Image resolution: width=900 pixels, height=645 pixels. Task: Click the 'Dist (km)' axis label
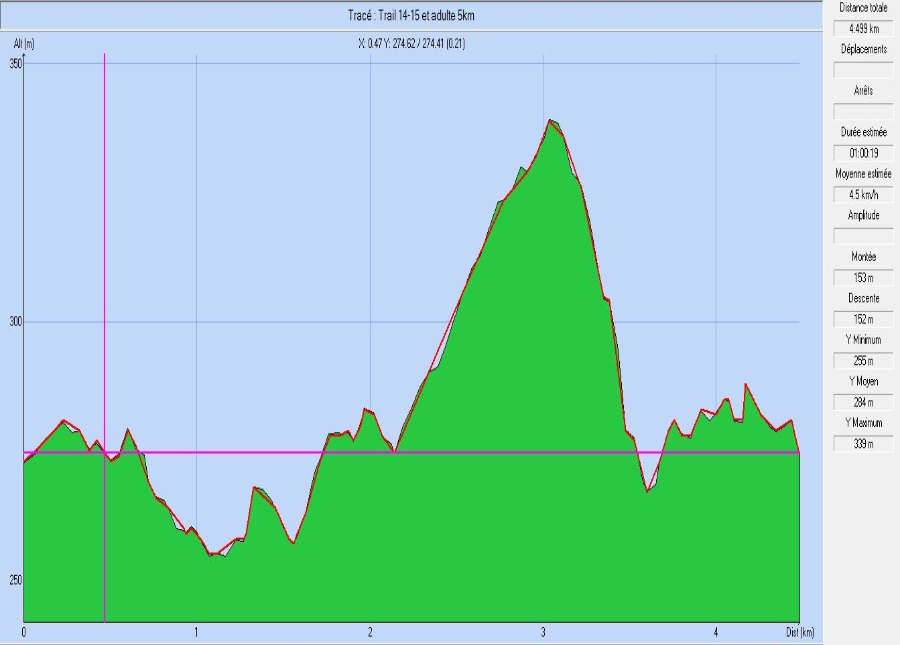click(799, 632)
